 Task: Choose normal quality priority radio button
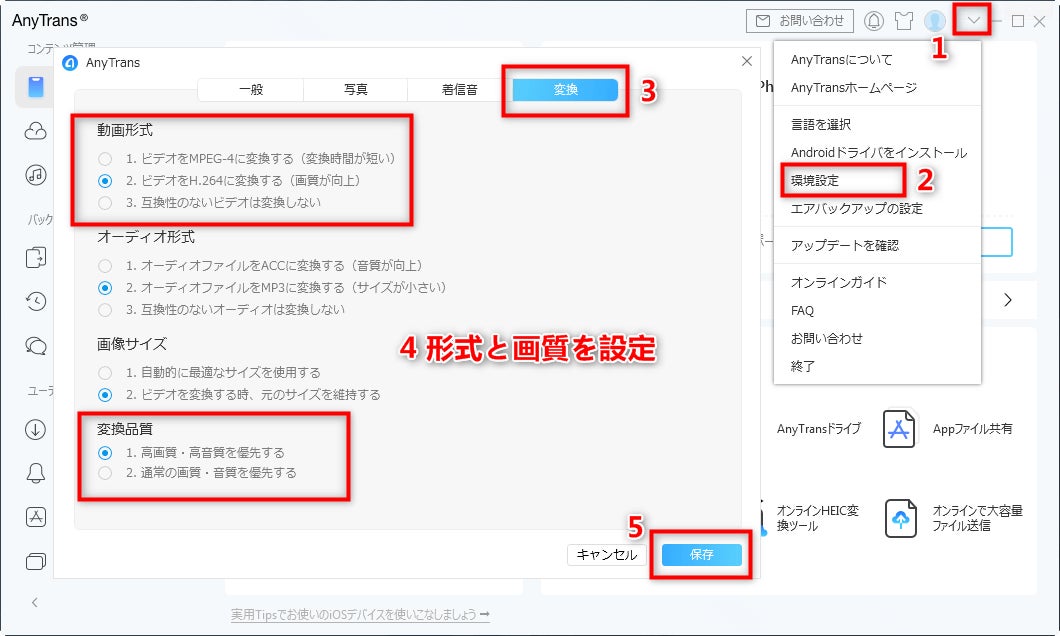(105, 473)
